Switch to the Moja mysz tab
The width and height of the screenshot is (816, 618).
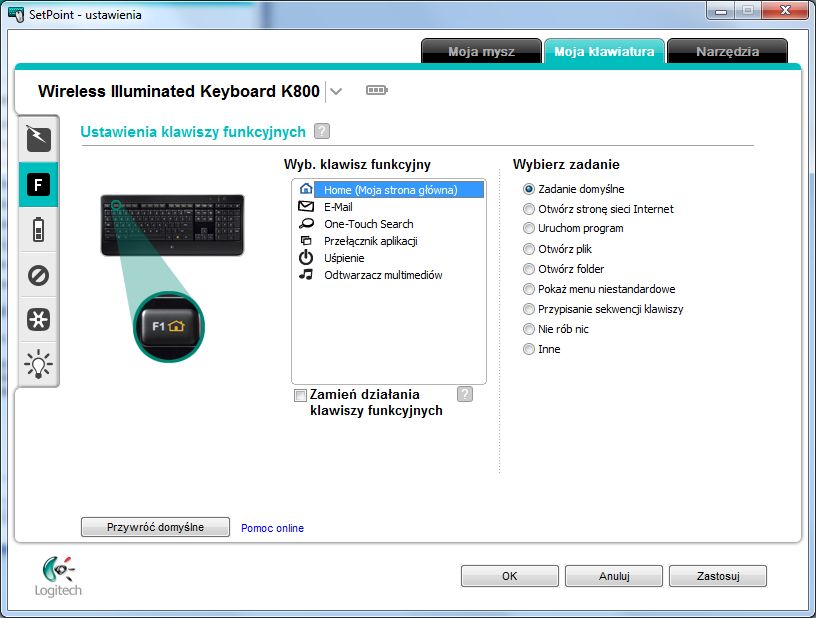click(481, 52)
